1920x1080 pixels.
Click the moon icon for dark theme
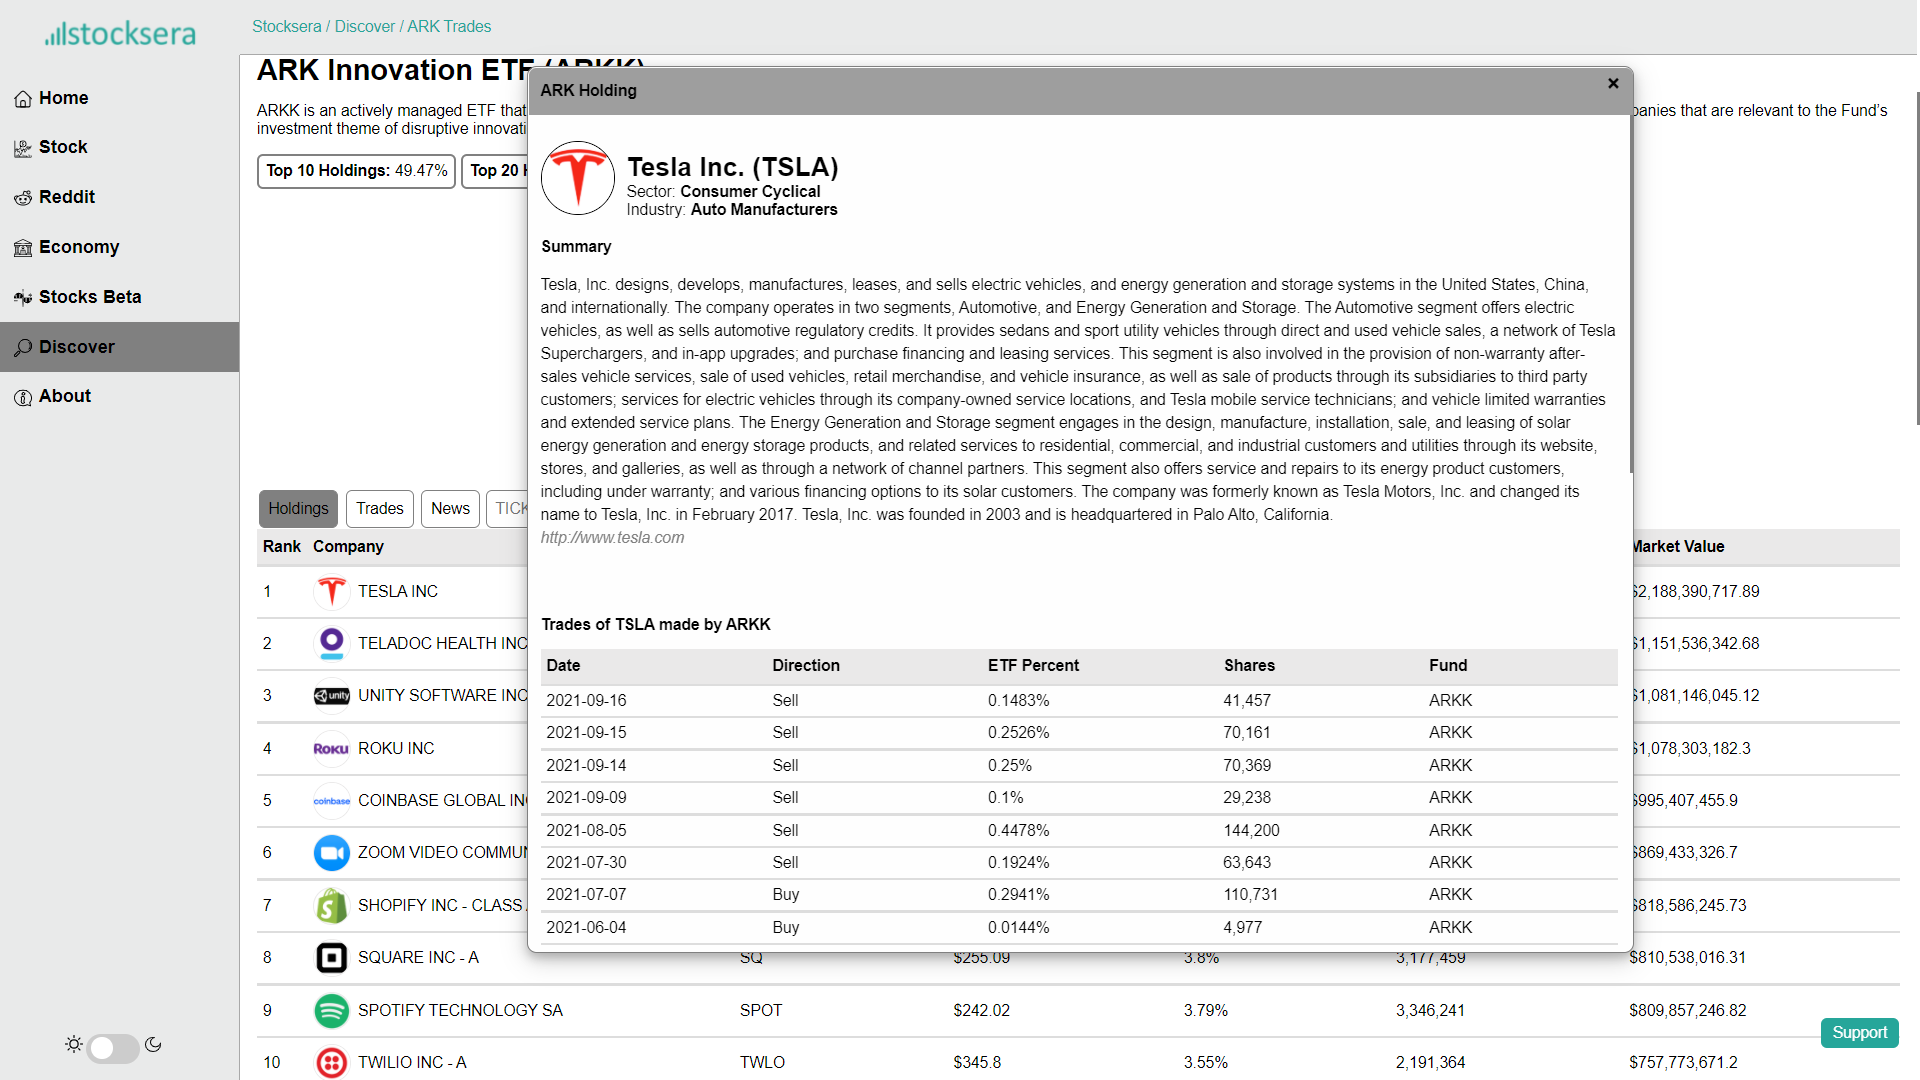tap(153, 1045)
